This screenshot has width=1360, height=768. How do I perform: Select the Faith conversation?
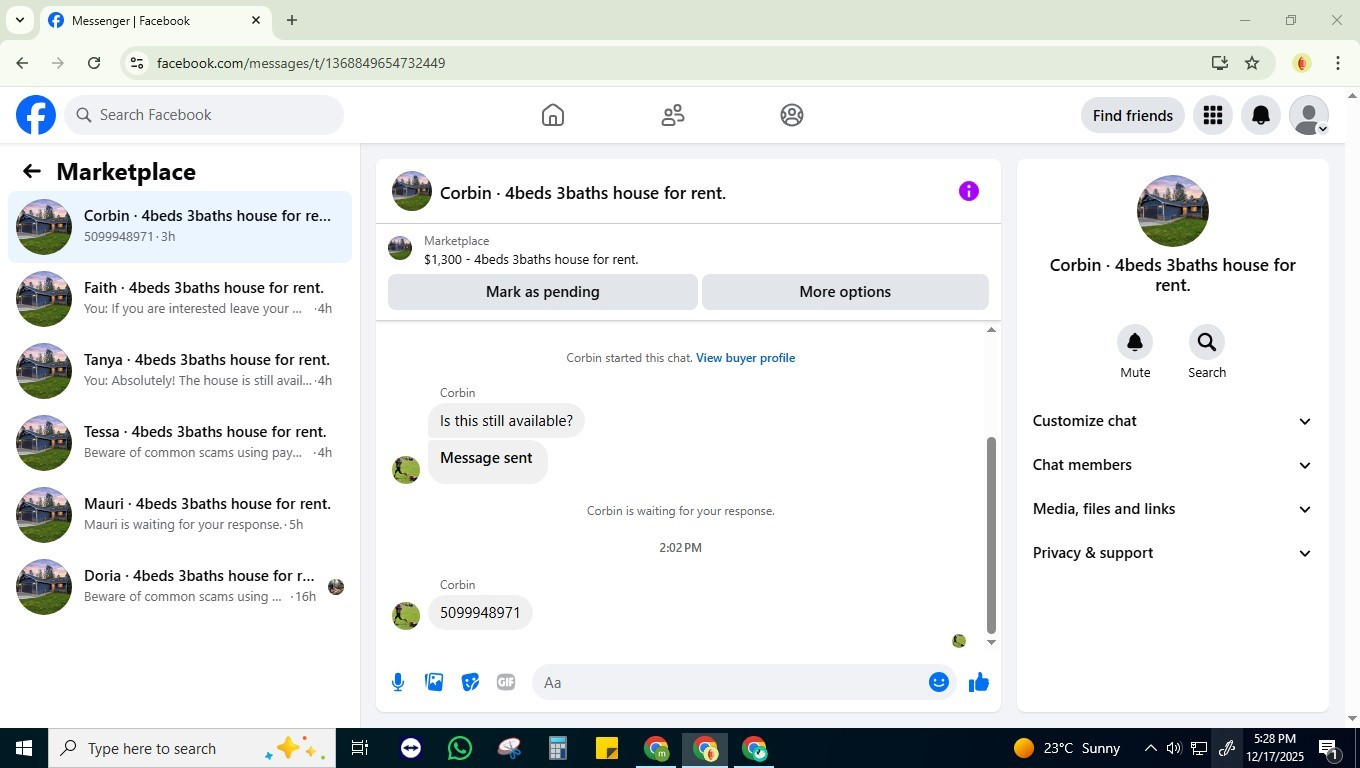[x=180, y=299]
